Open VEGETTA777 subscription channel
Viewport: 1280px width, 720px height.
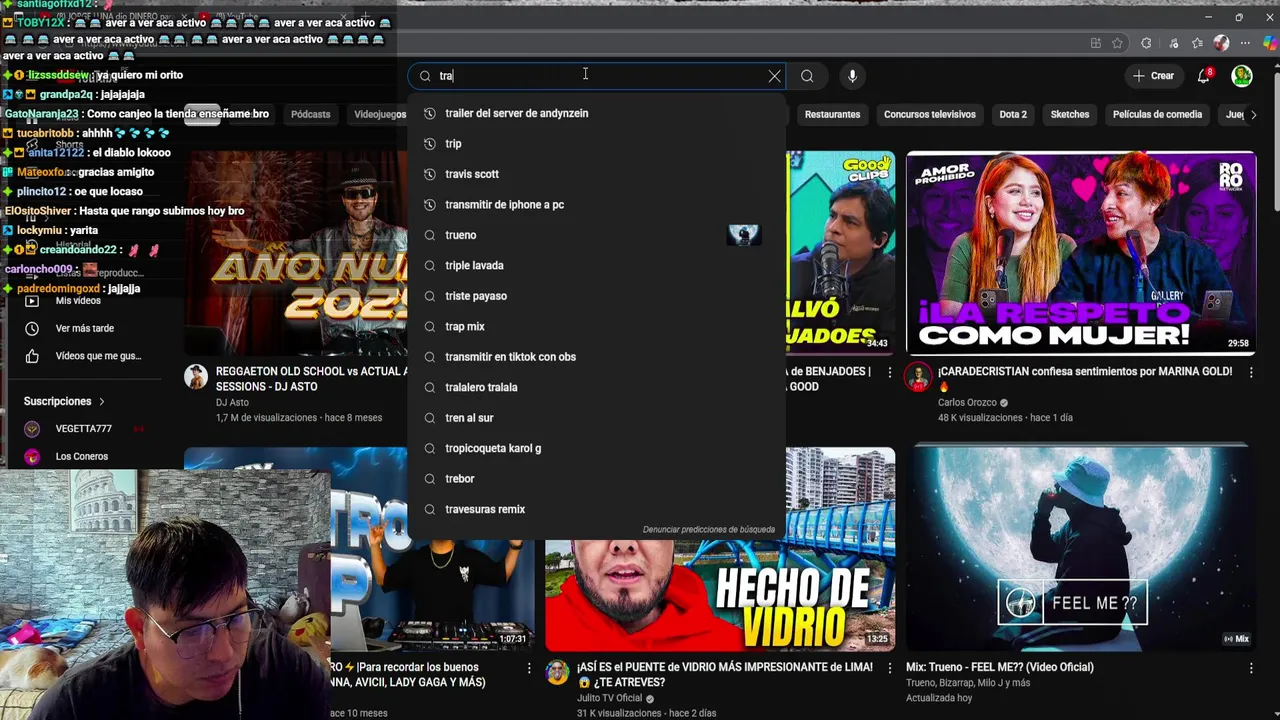[x=84, y=429]
